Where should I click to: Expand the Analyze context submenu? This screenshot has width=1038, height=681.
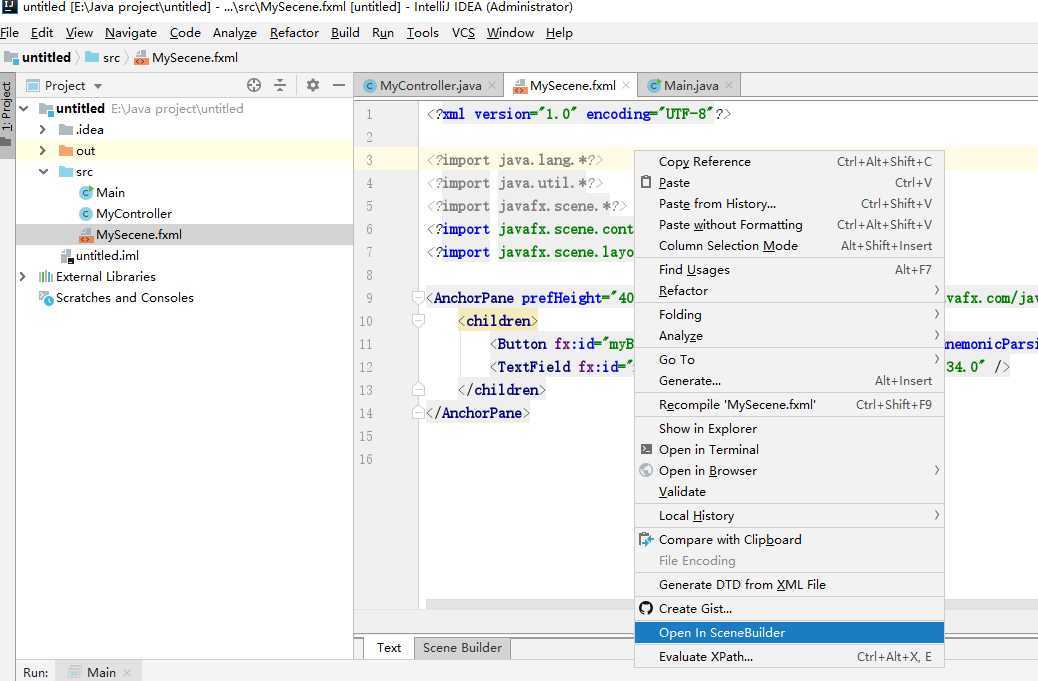[789, 336]
